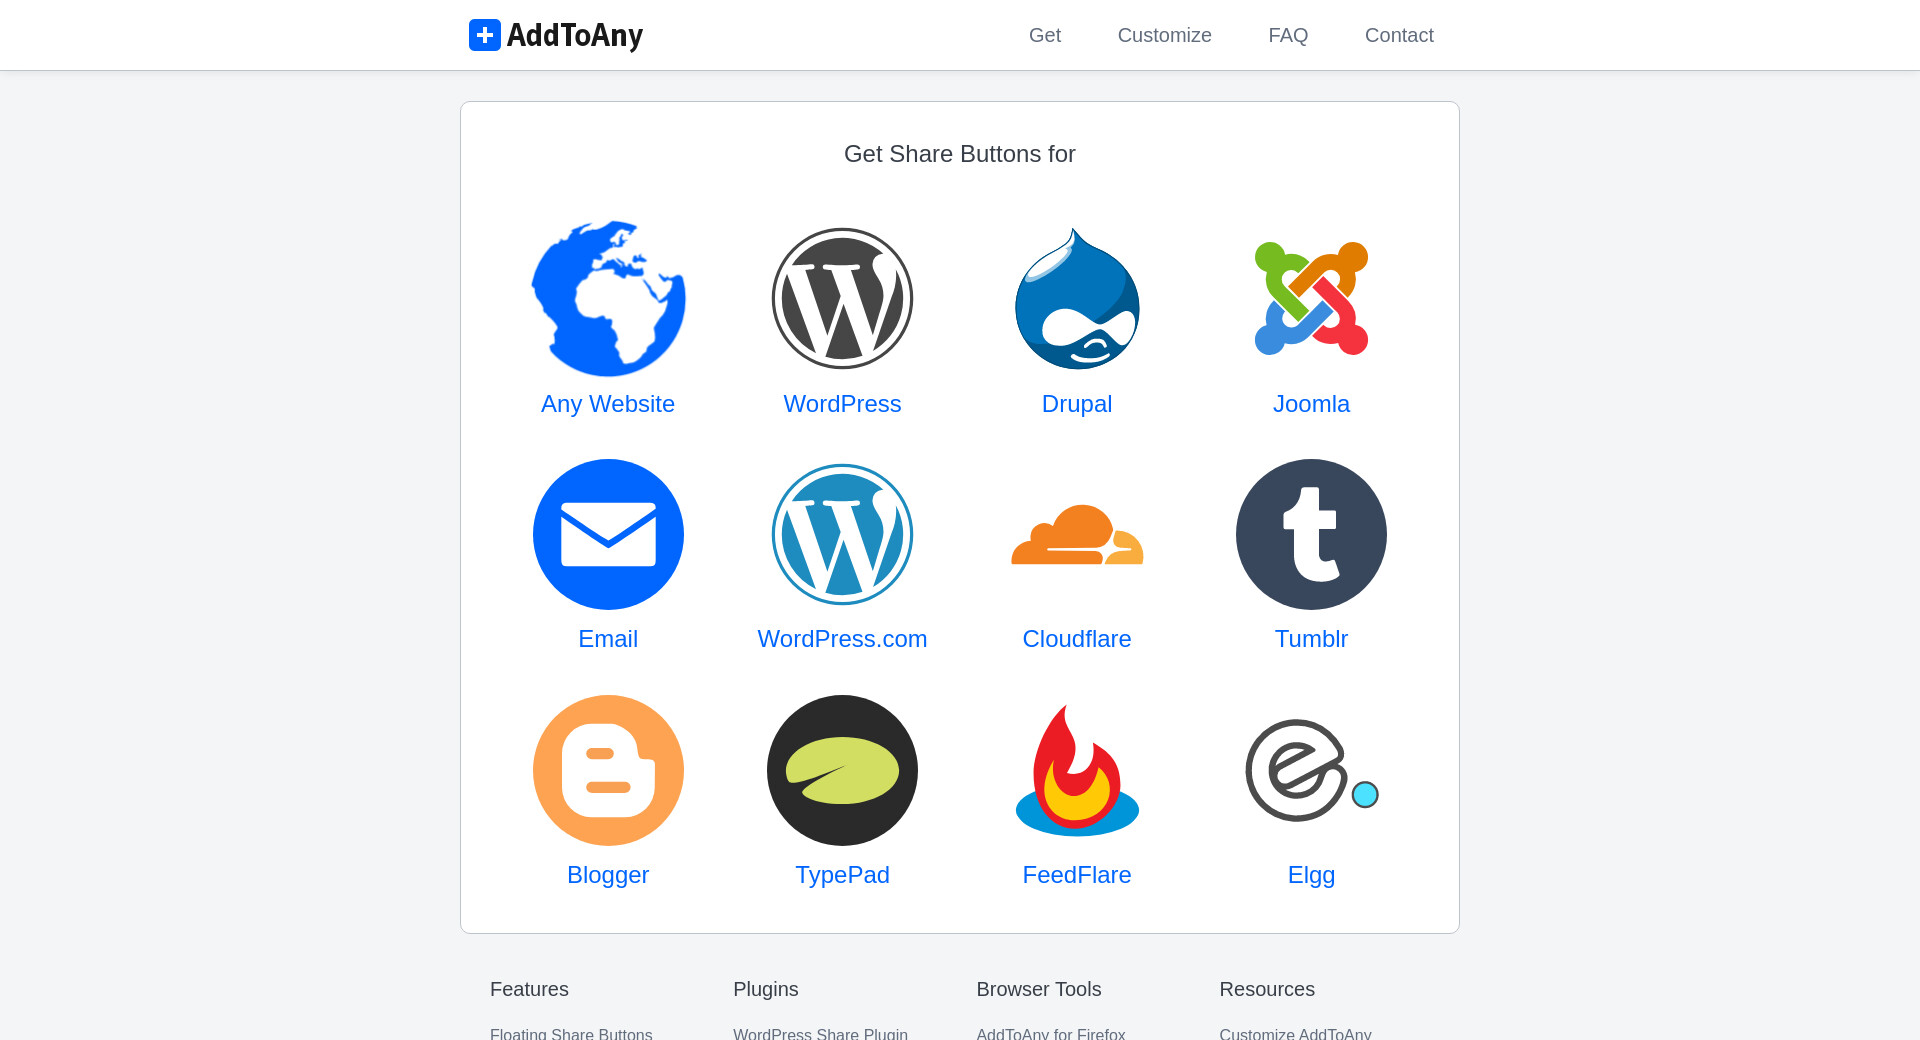
Task: Select the TypePad leaf icon
Action: [842, 770]
